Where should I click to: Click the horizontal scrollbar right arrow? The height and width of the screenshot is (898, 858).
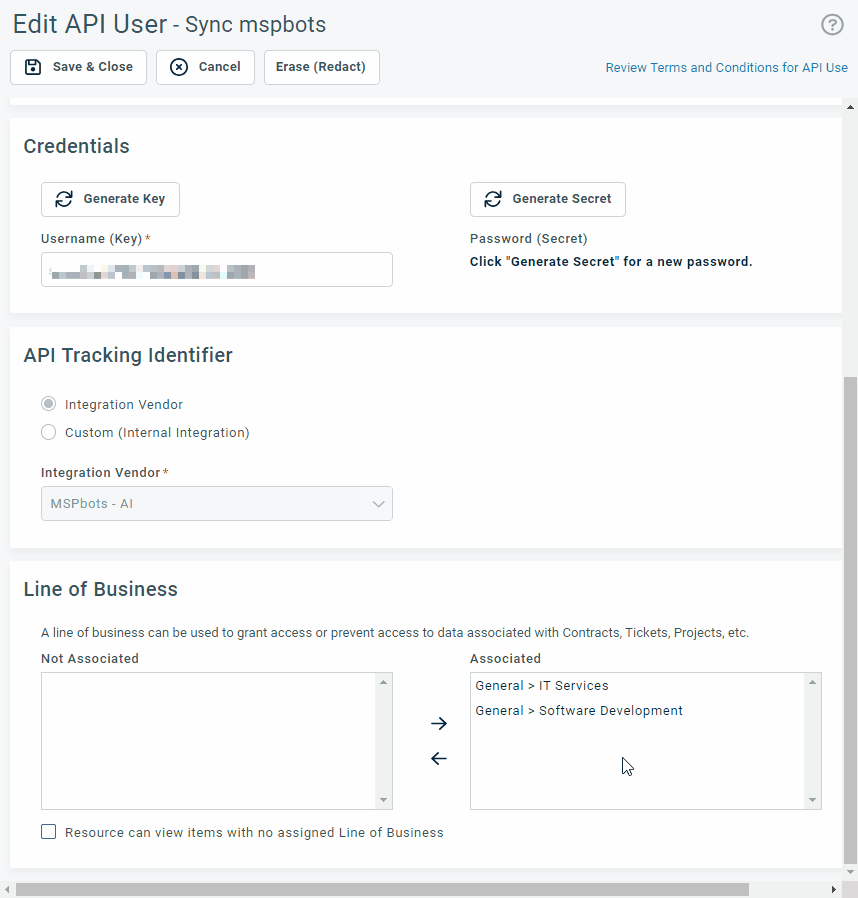tap(834, 889)
